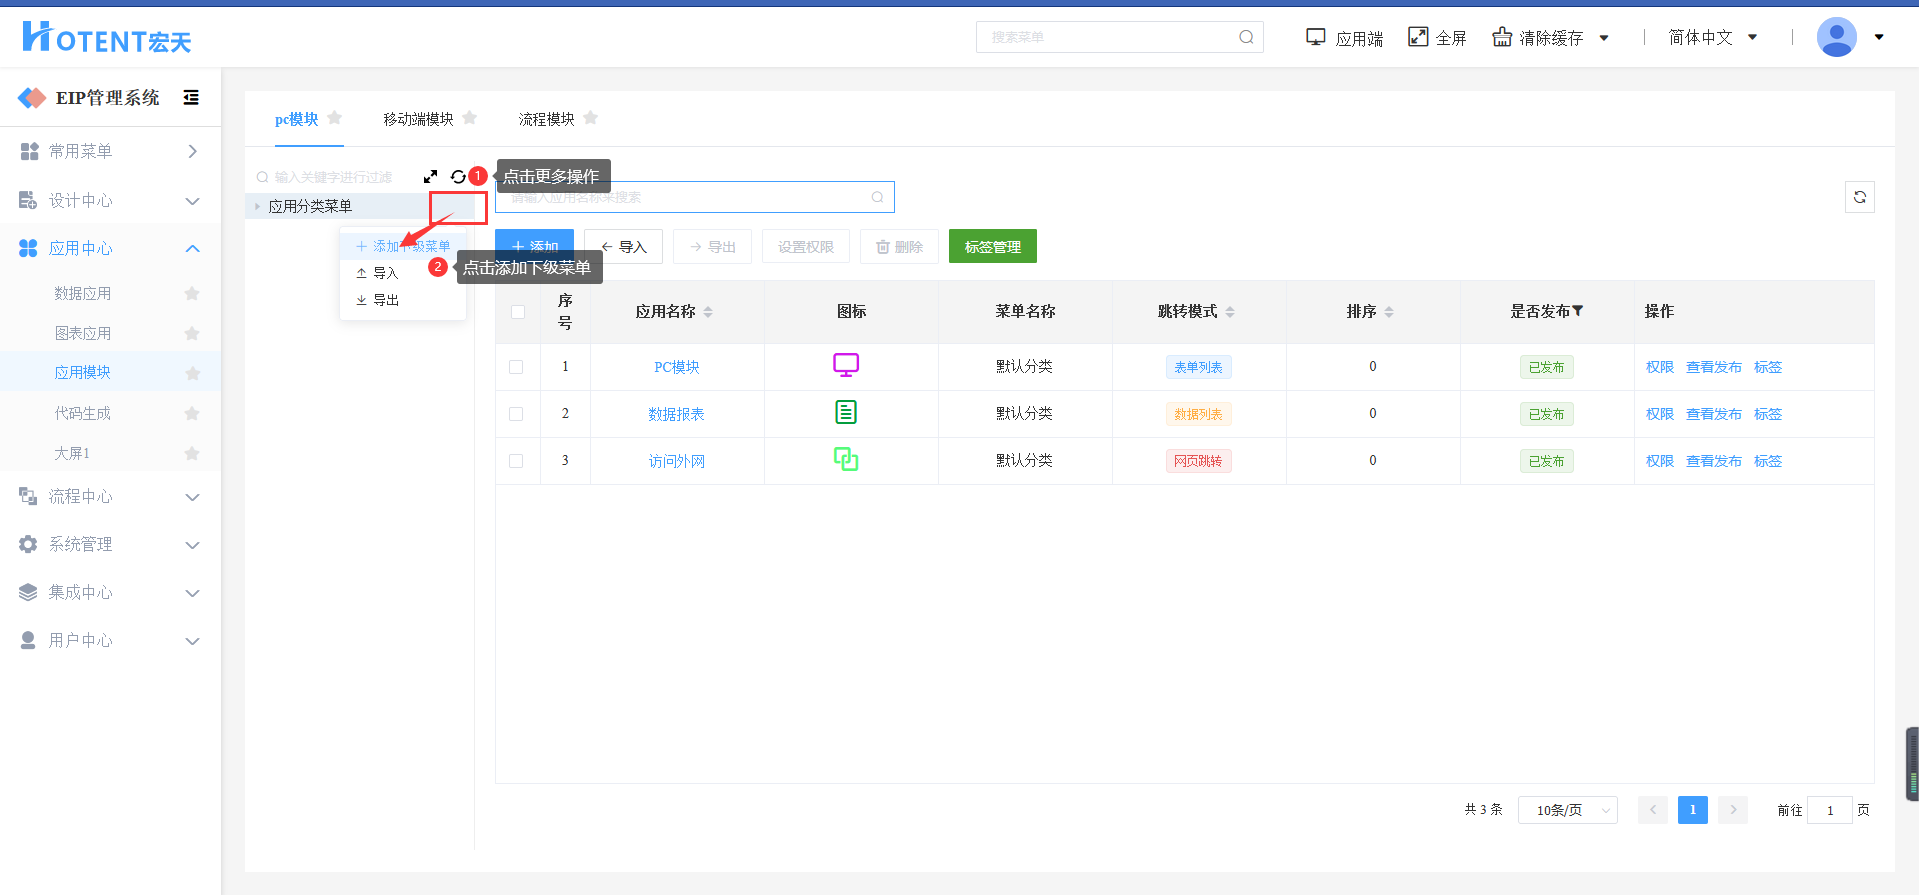
Task: Open the 简体中文 language dropdown
Action: (x=1712, y=37)
